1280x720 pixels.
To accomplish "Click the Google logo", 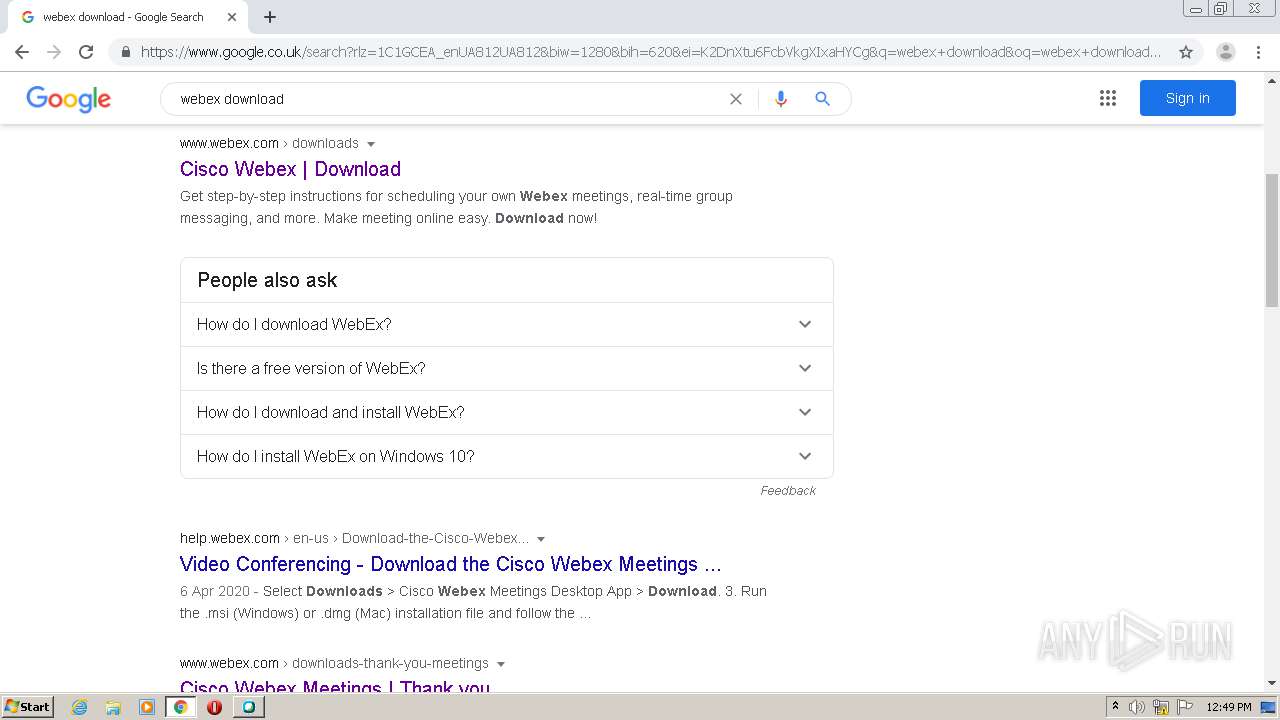I will click(68, 99).
